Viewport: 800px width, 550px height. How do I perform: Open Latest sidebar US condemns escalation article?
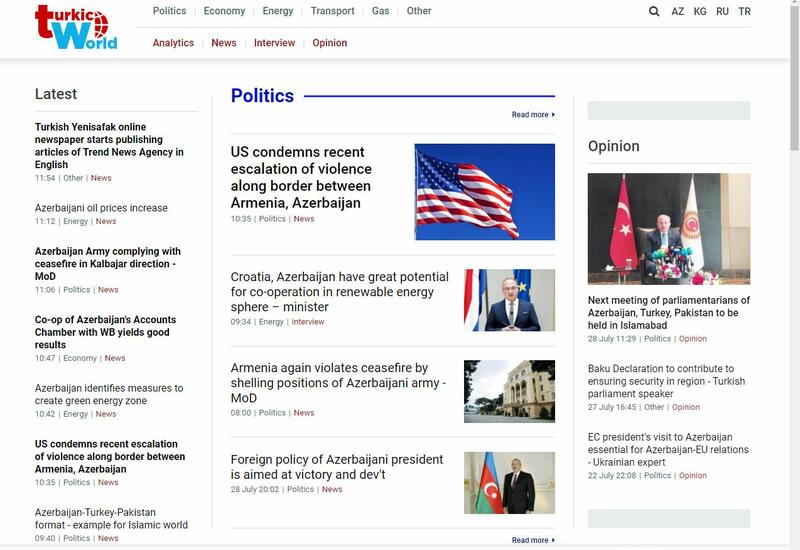(110, 456)
